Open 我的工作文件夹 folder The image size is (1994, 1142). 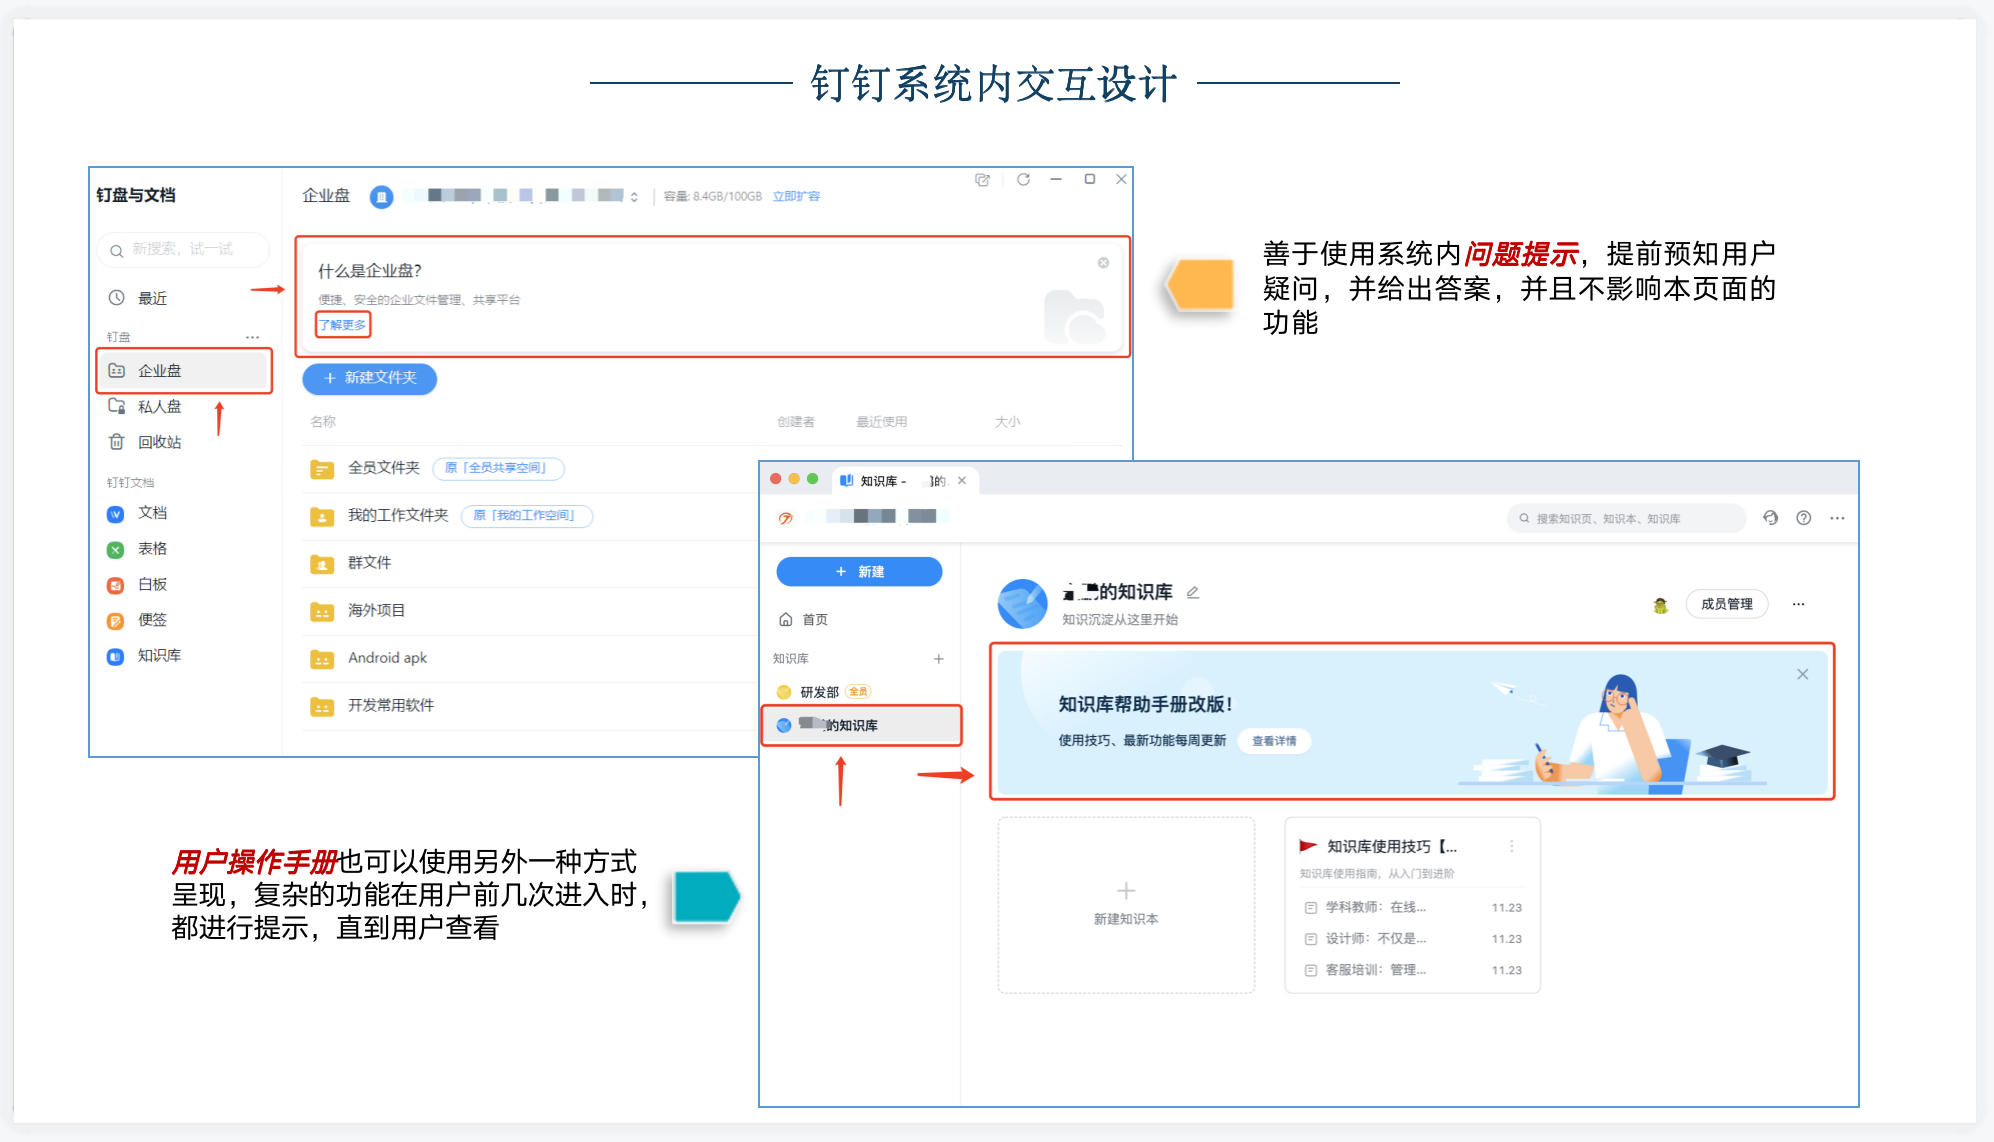point(397,515)
